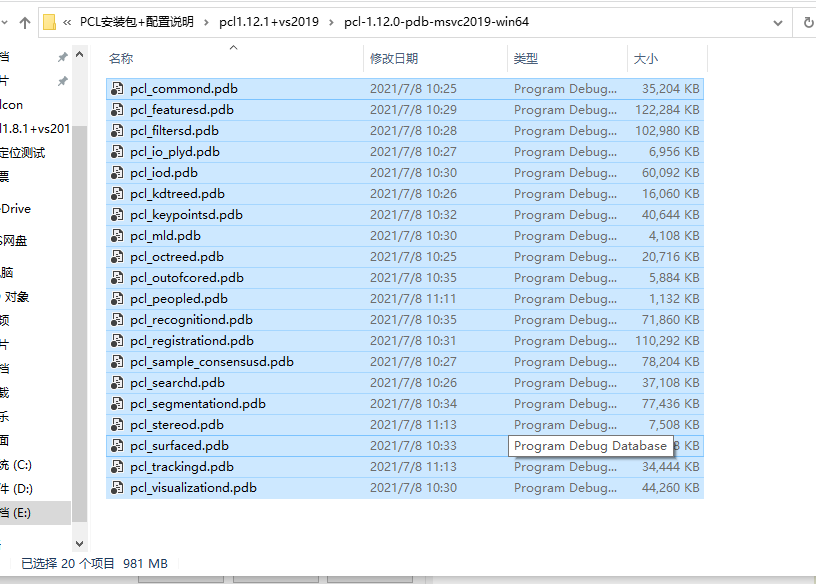Click file icon of pcl_outofcored.pdb
This screenshot has height=584, width=816.
point(117,277)
